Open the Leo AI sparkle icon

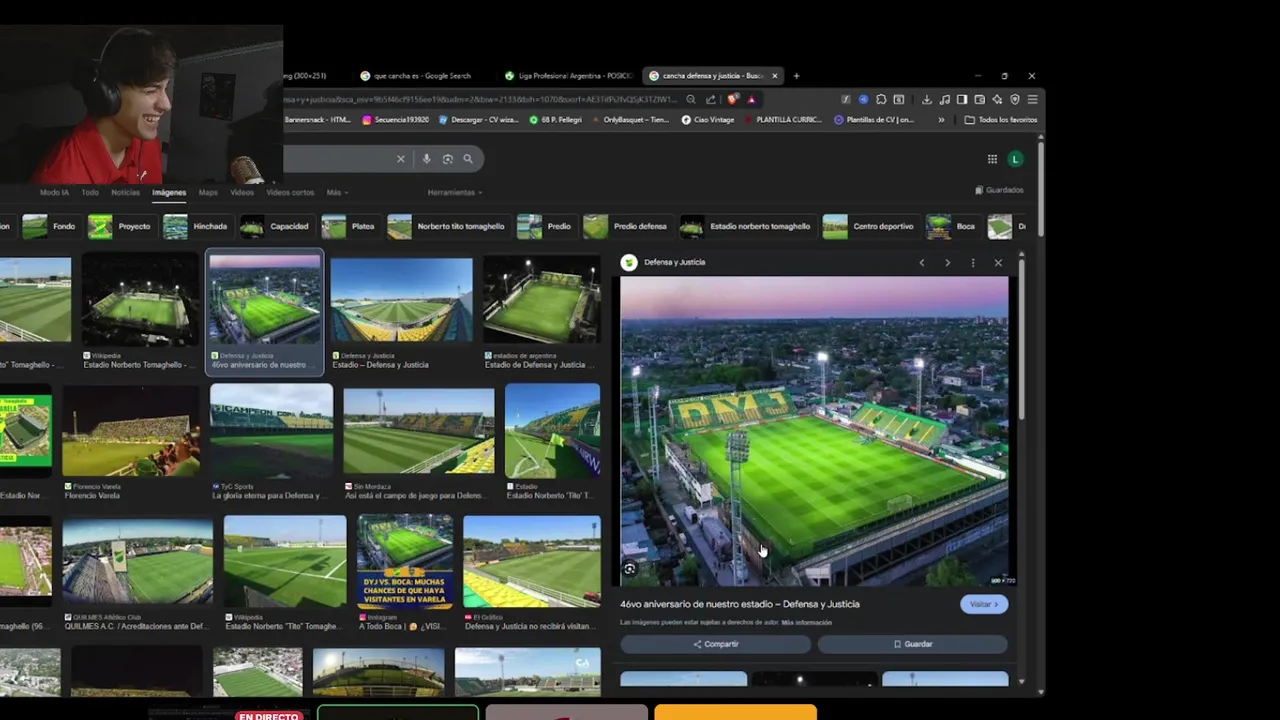(997, 99)
